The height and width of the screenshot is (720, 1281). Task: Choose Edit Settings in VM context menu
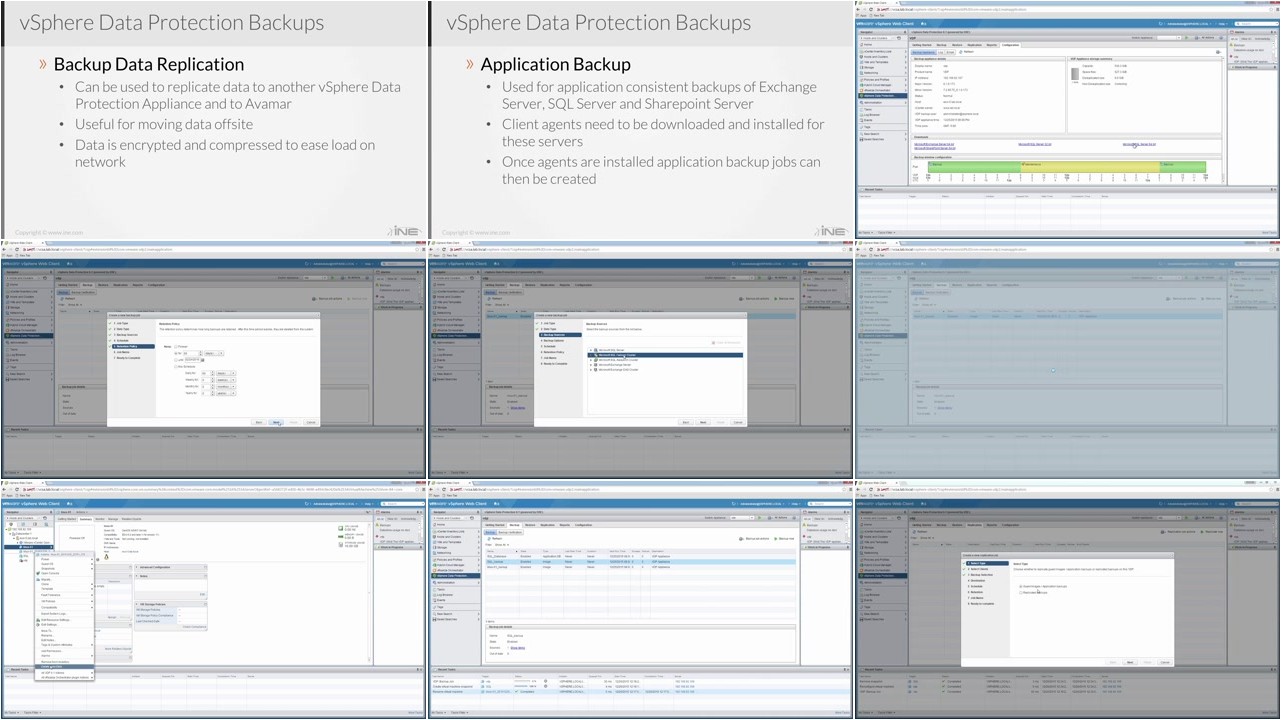(64, 624)
